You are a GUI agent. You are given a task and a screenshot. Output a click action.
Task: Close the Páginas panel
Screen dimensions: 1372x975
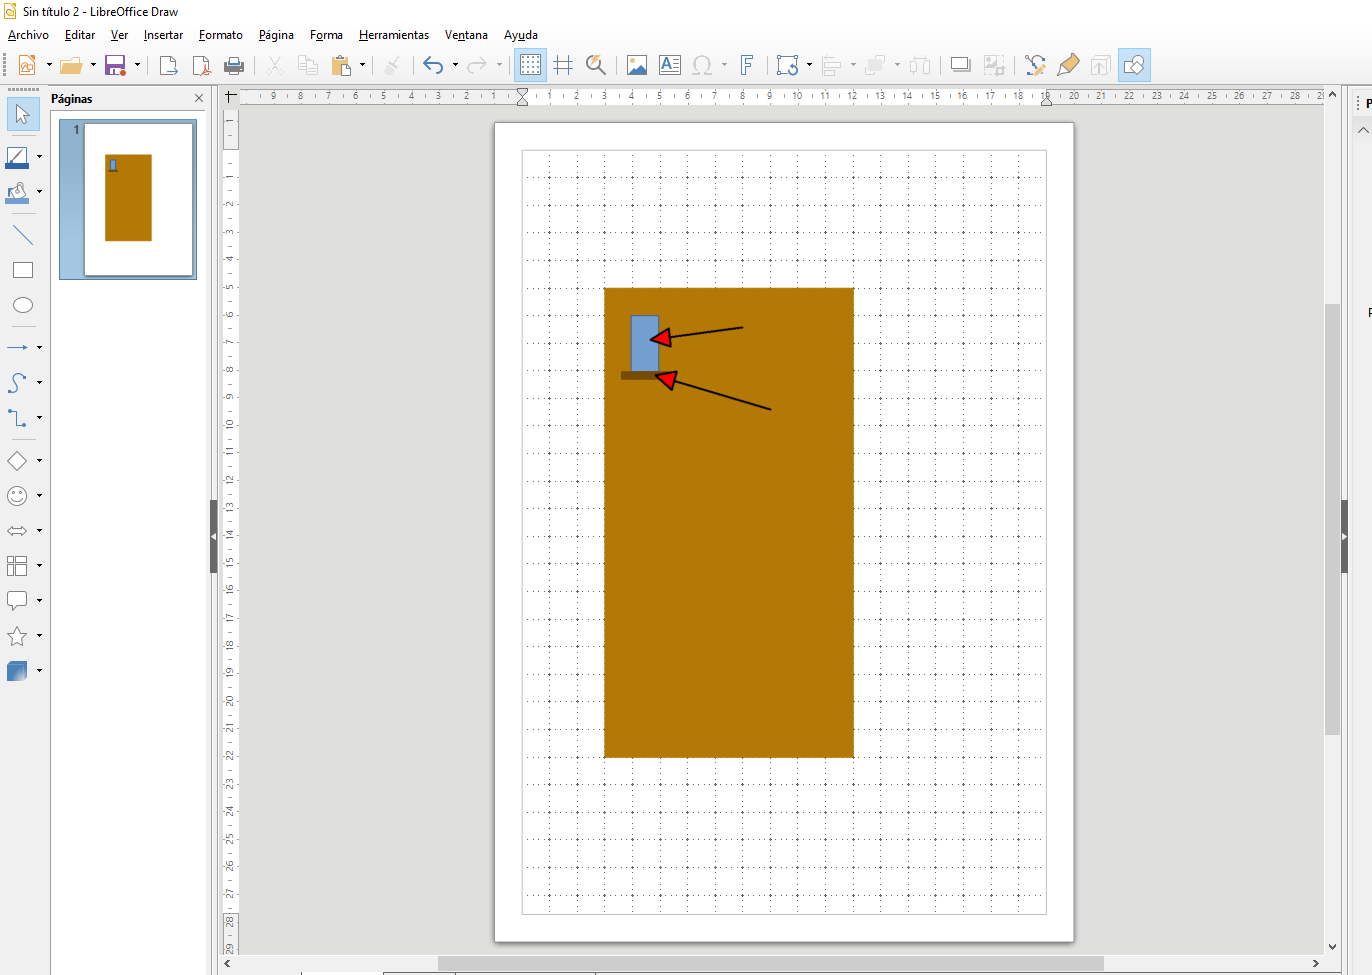pos(199,98)
